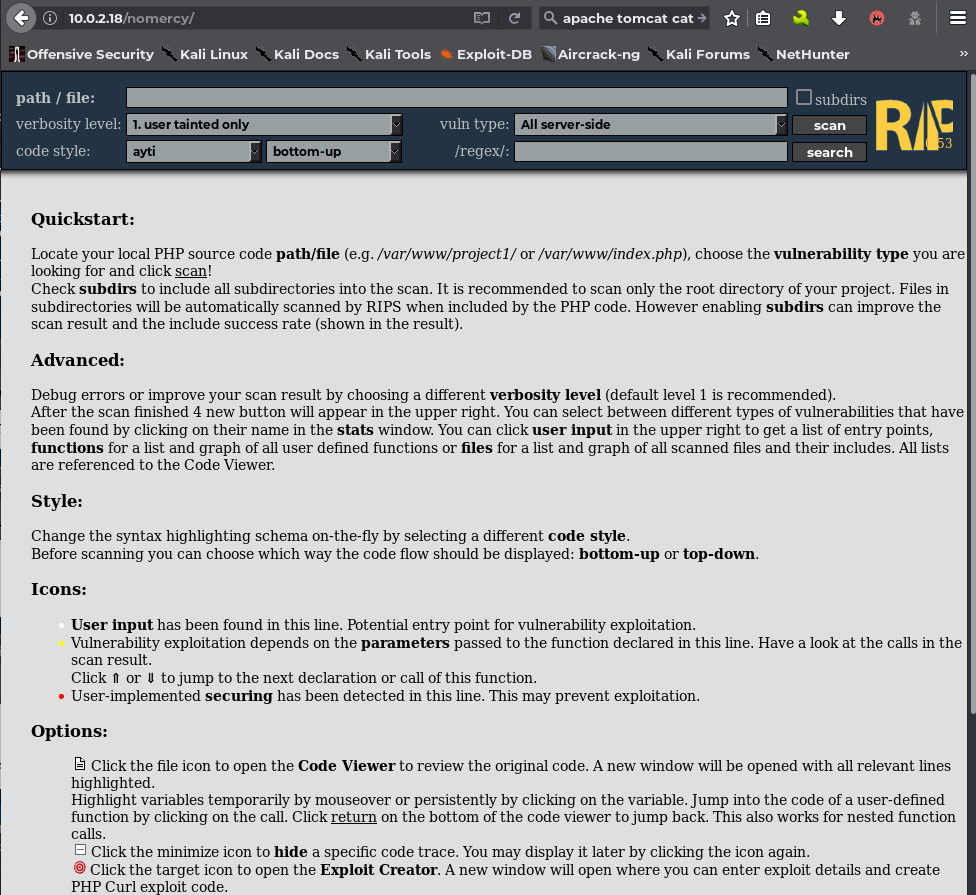Image resolution: width=976 pixels, height=895 pixels.
Task: Open the Firefox hamburger menu
Action: pyautogui.click(x=957, y=18)
